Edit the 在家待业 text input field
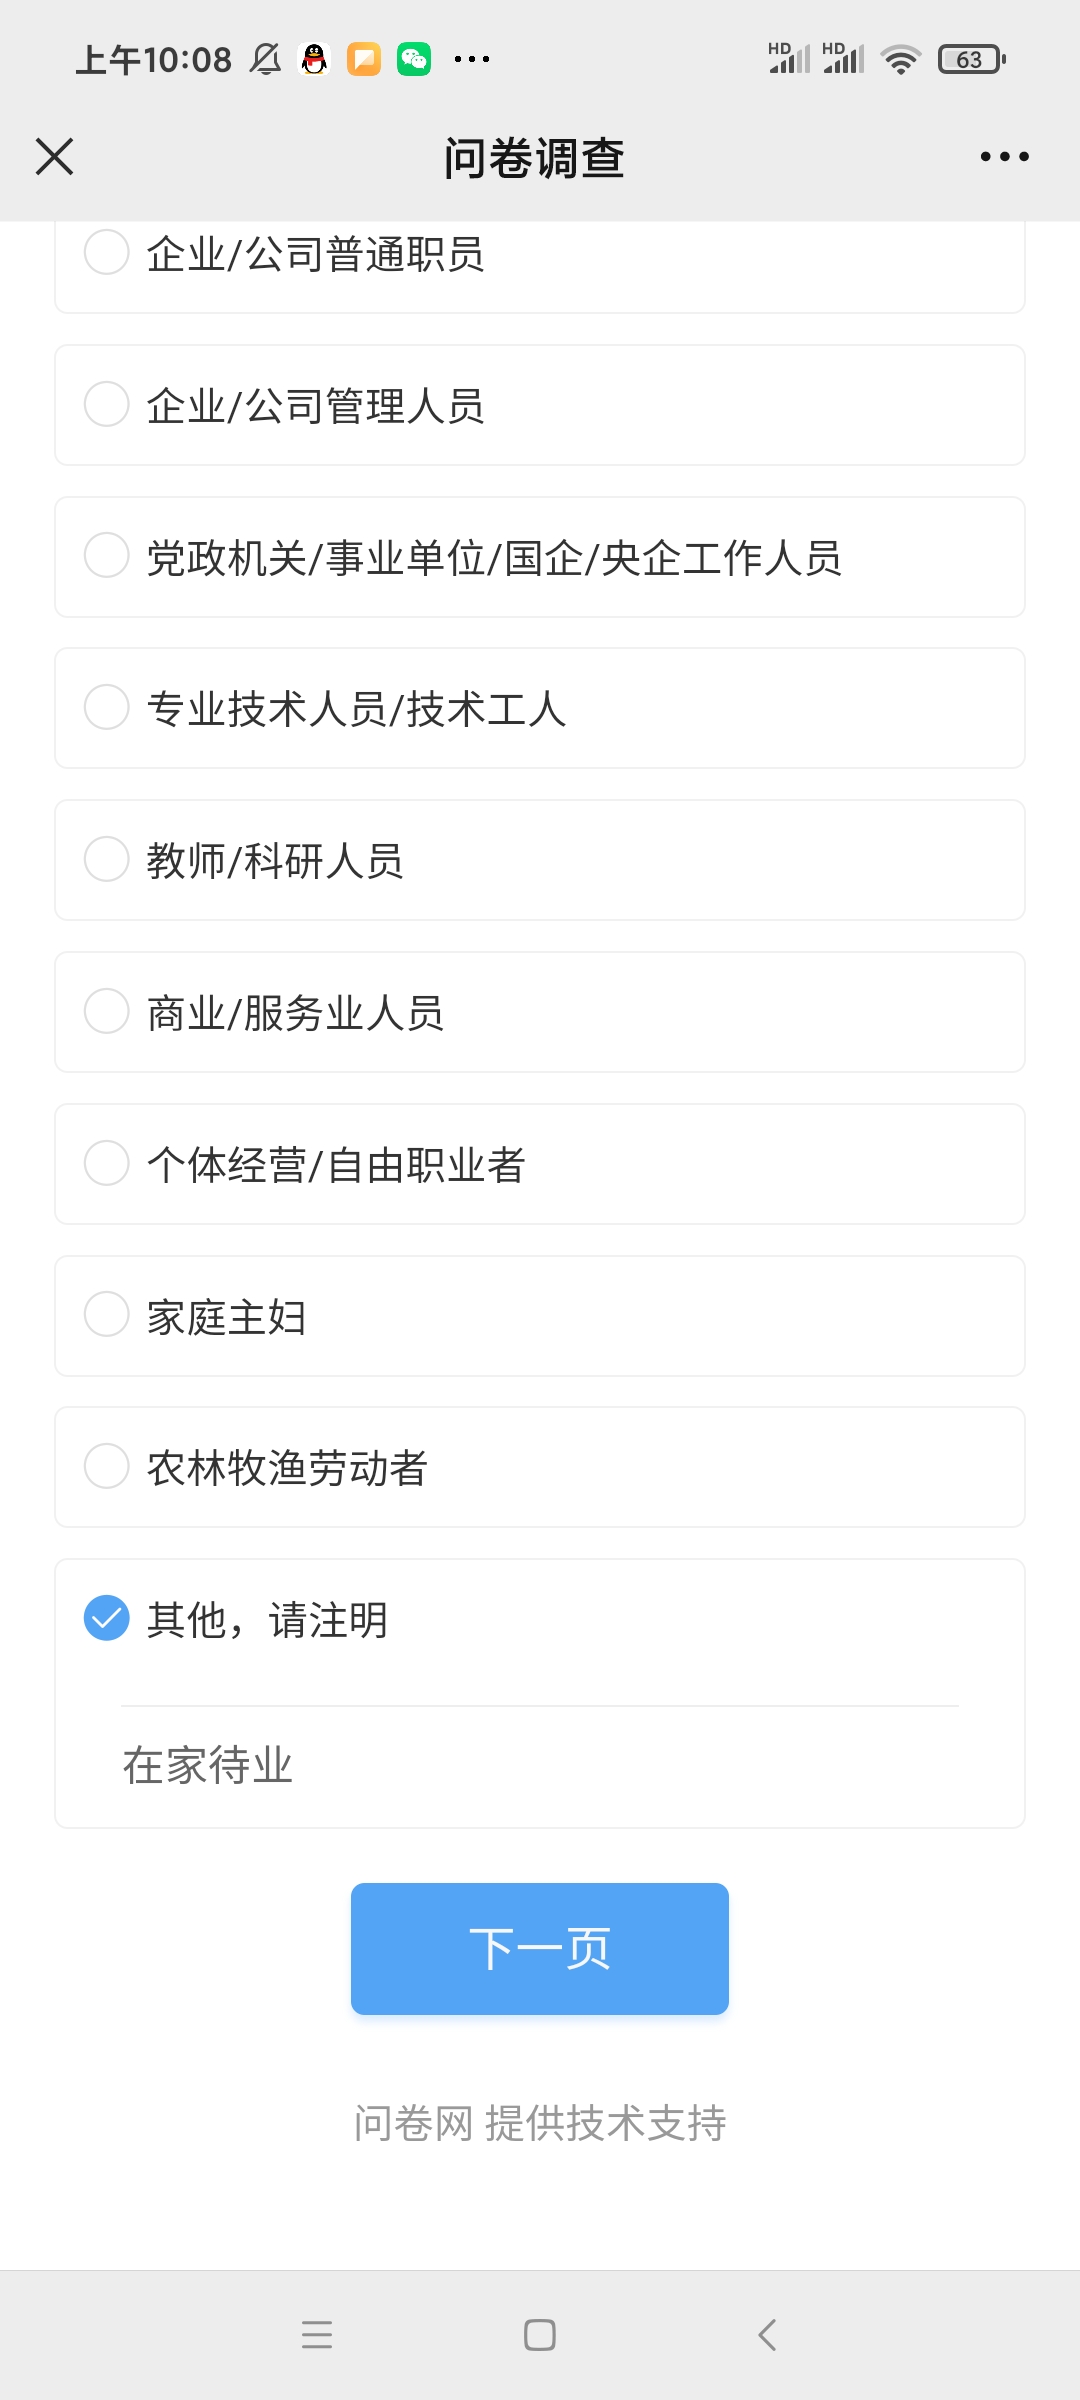The height and width of the screenshot is (2400, 1080). [x=540, y=1765]
